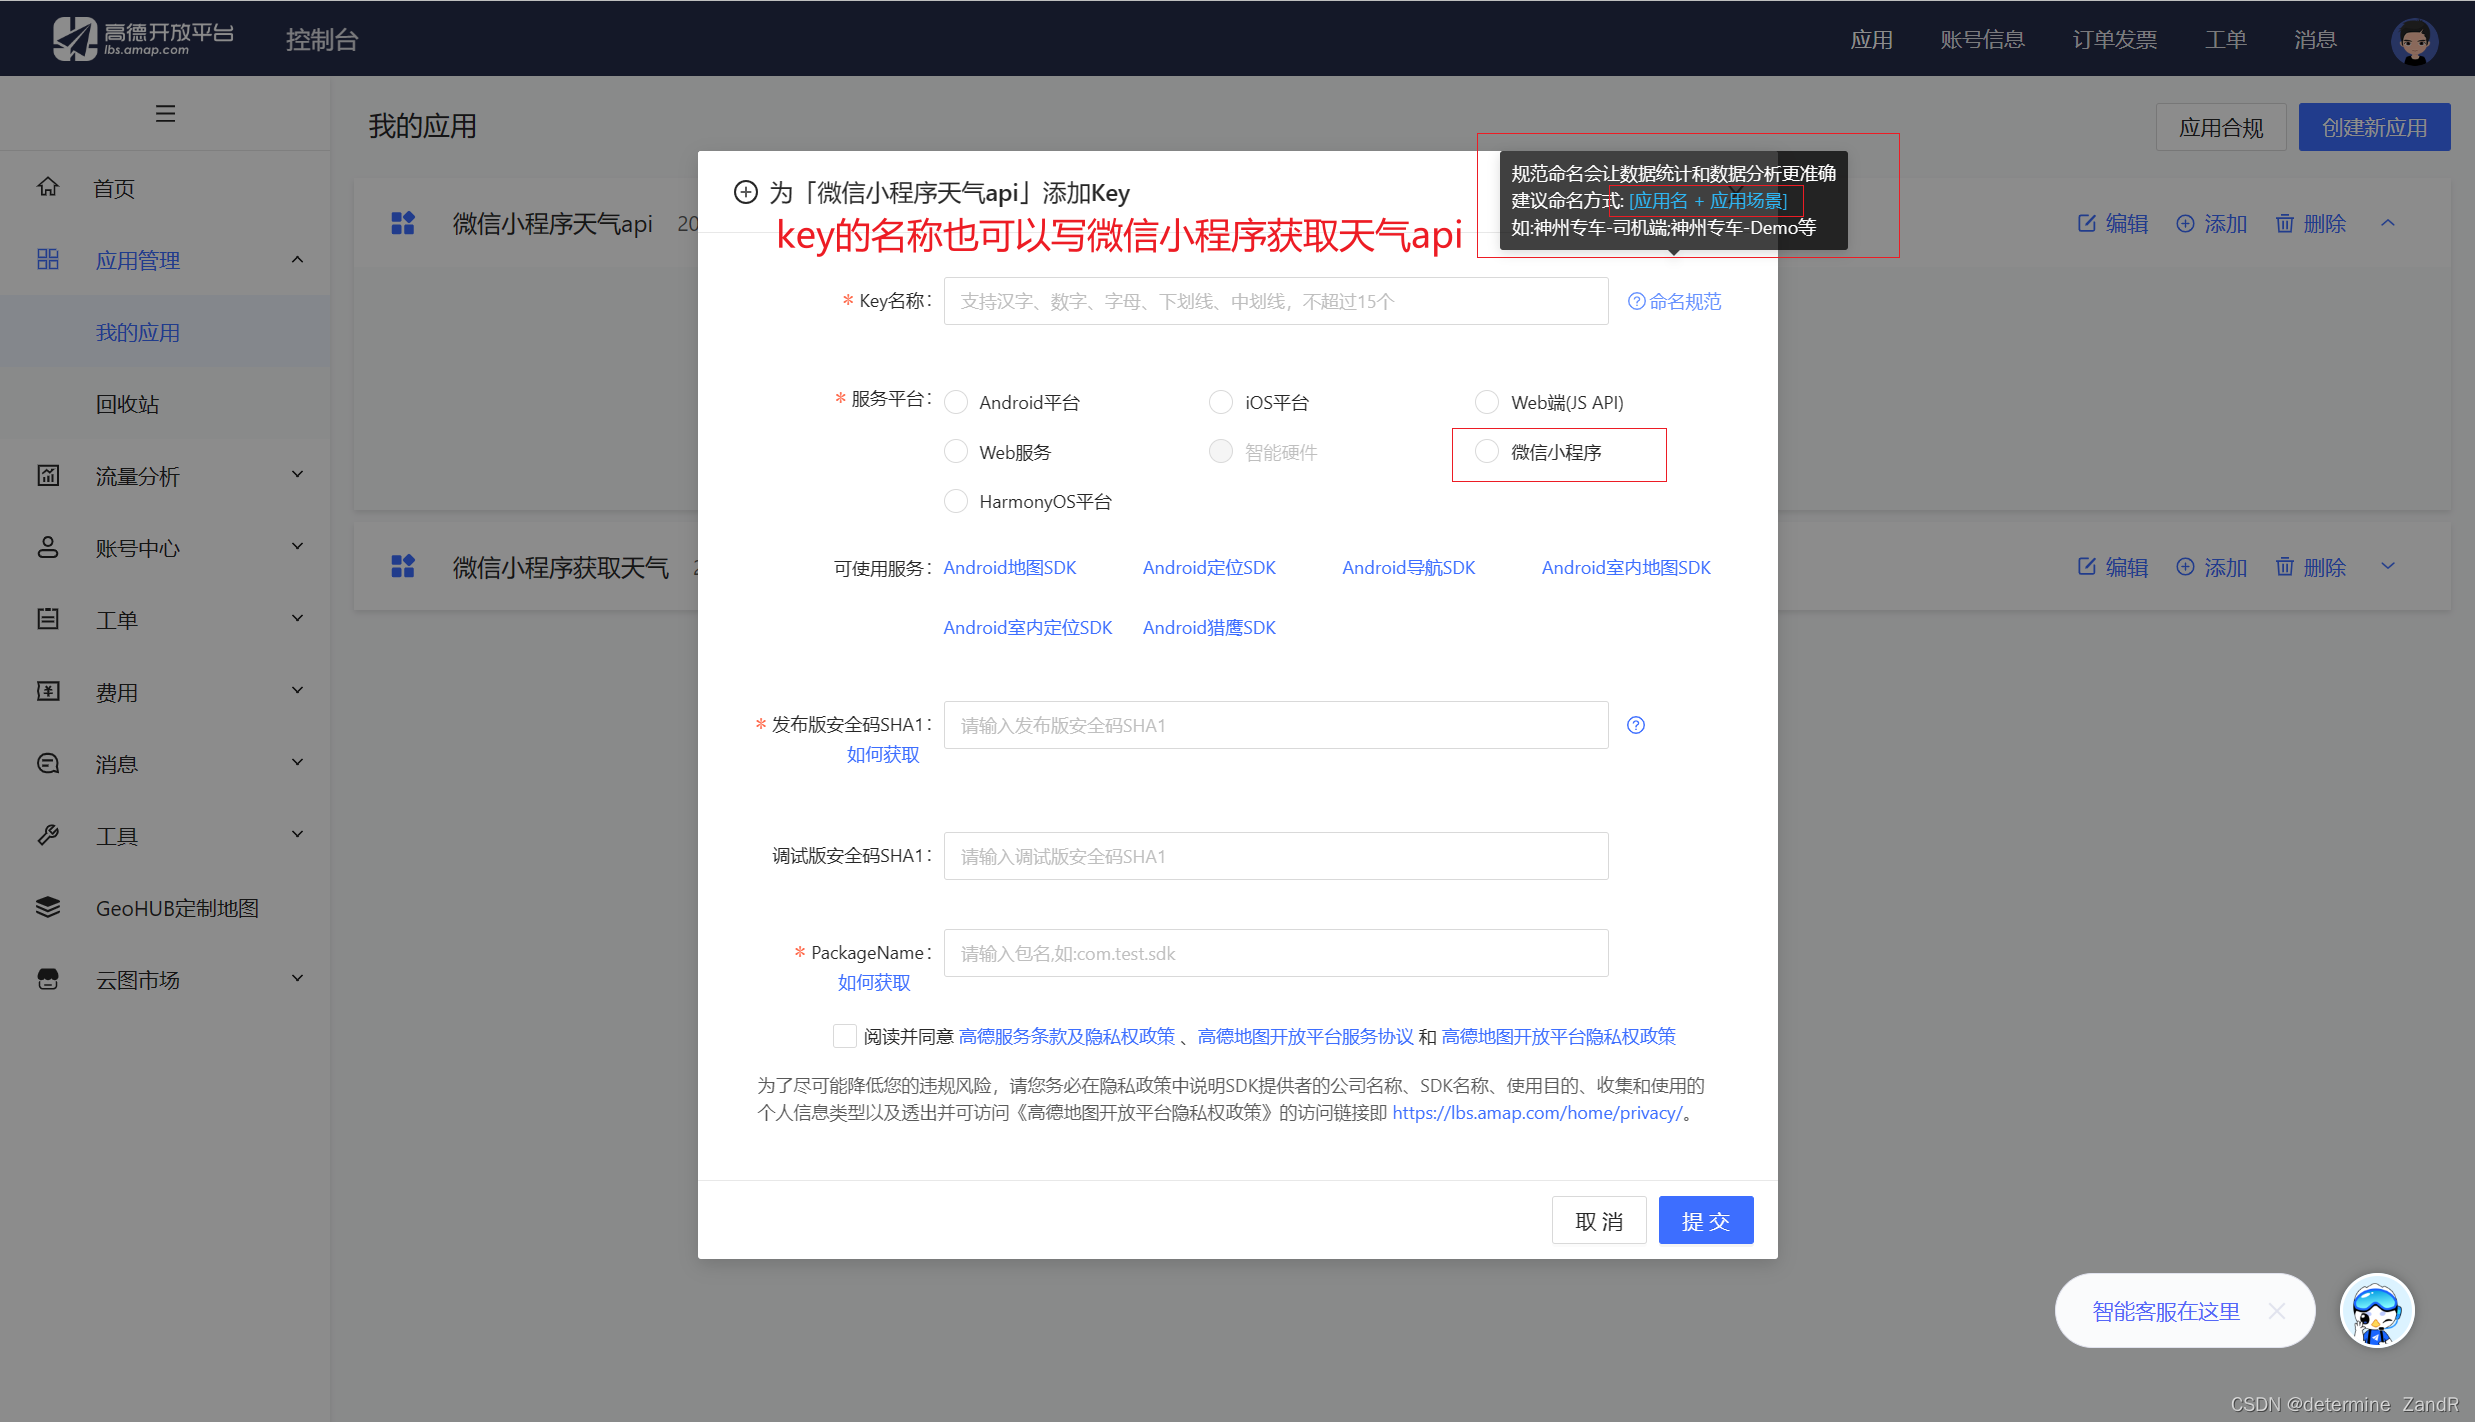Open the 智能客服 robot mascot
The width and height of the screenshot is (2475, 1422).
point(2377,1310)
